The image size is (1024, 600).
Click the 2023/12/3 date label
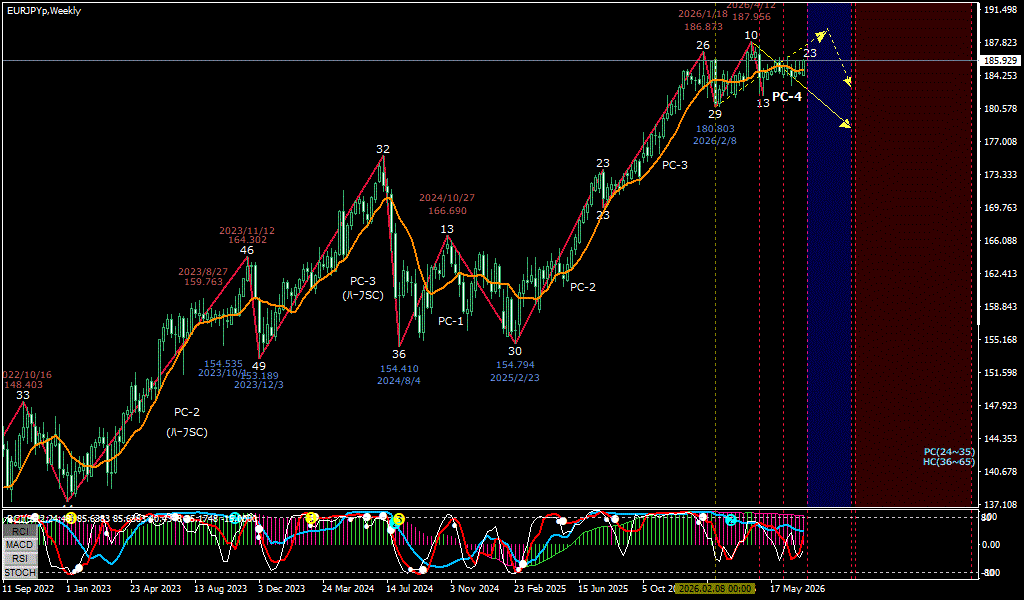(x=259, y=385)
